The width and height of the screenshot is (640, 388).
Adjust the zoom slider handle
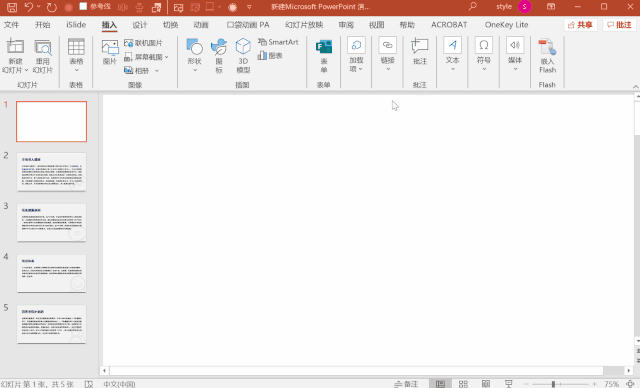[x=553, y=384]
